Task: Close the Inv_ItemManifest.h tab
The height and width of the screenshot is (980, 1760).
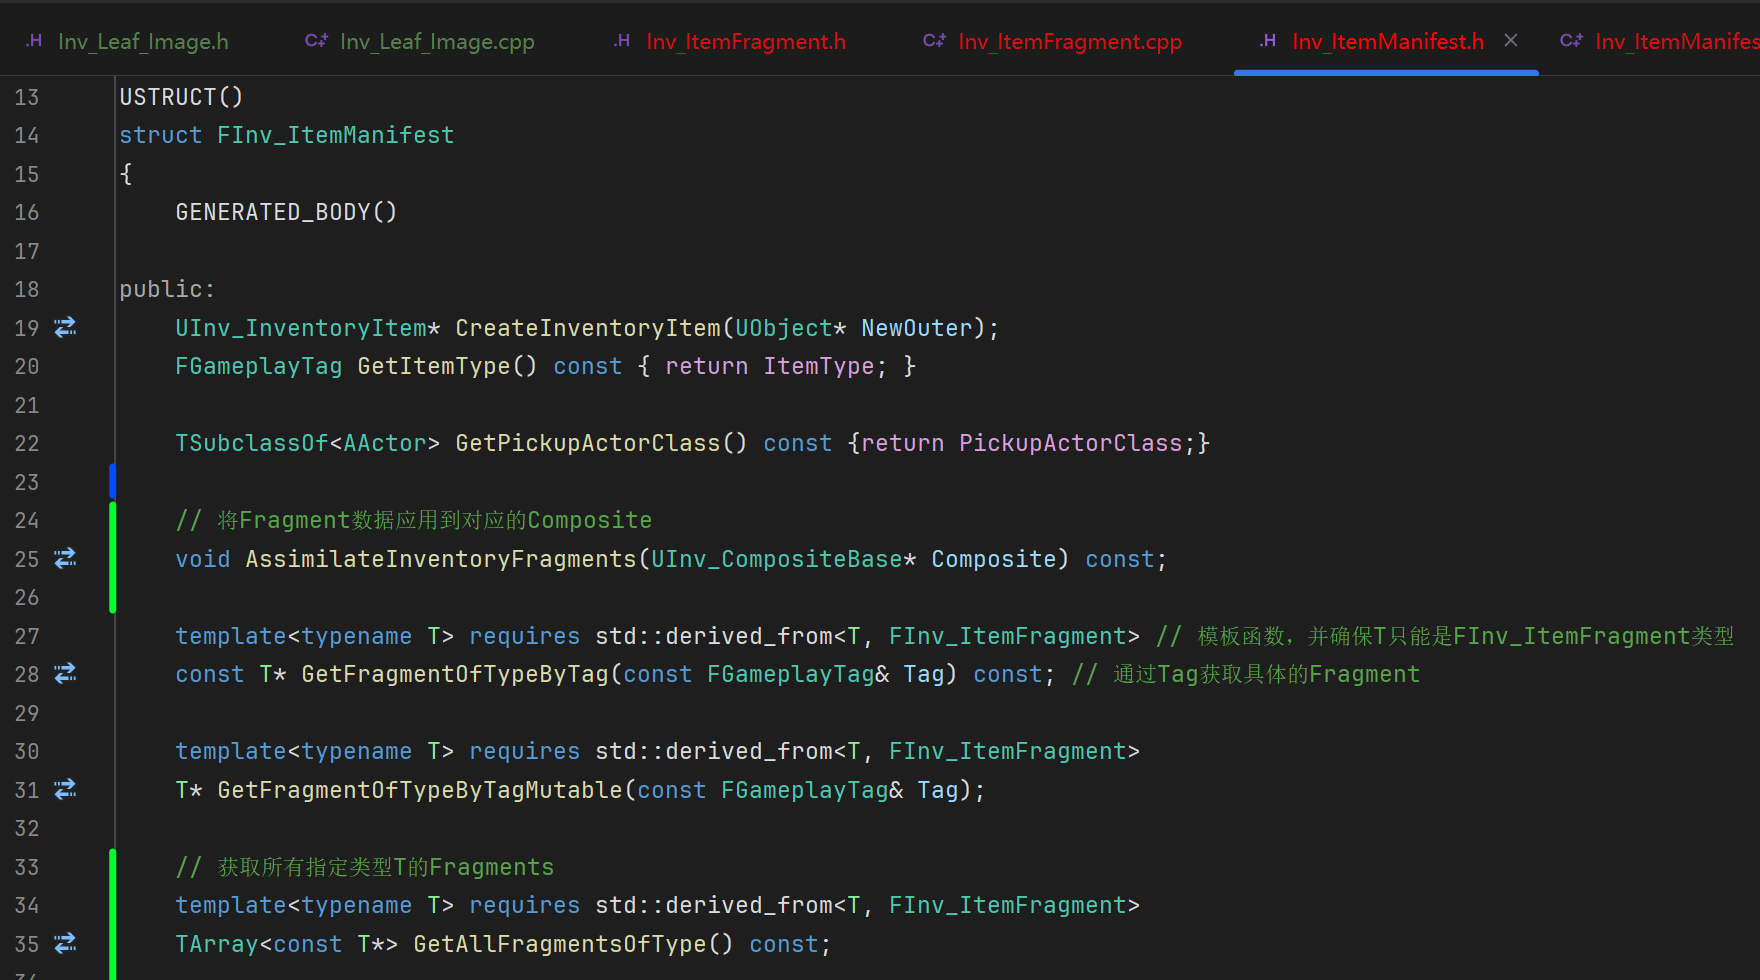Action: [1511, 40]
